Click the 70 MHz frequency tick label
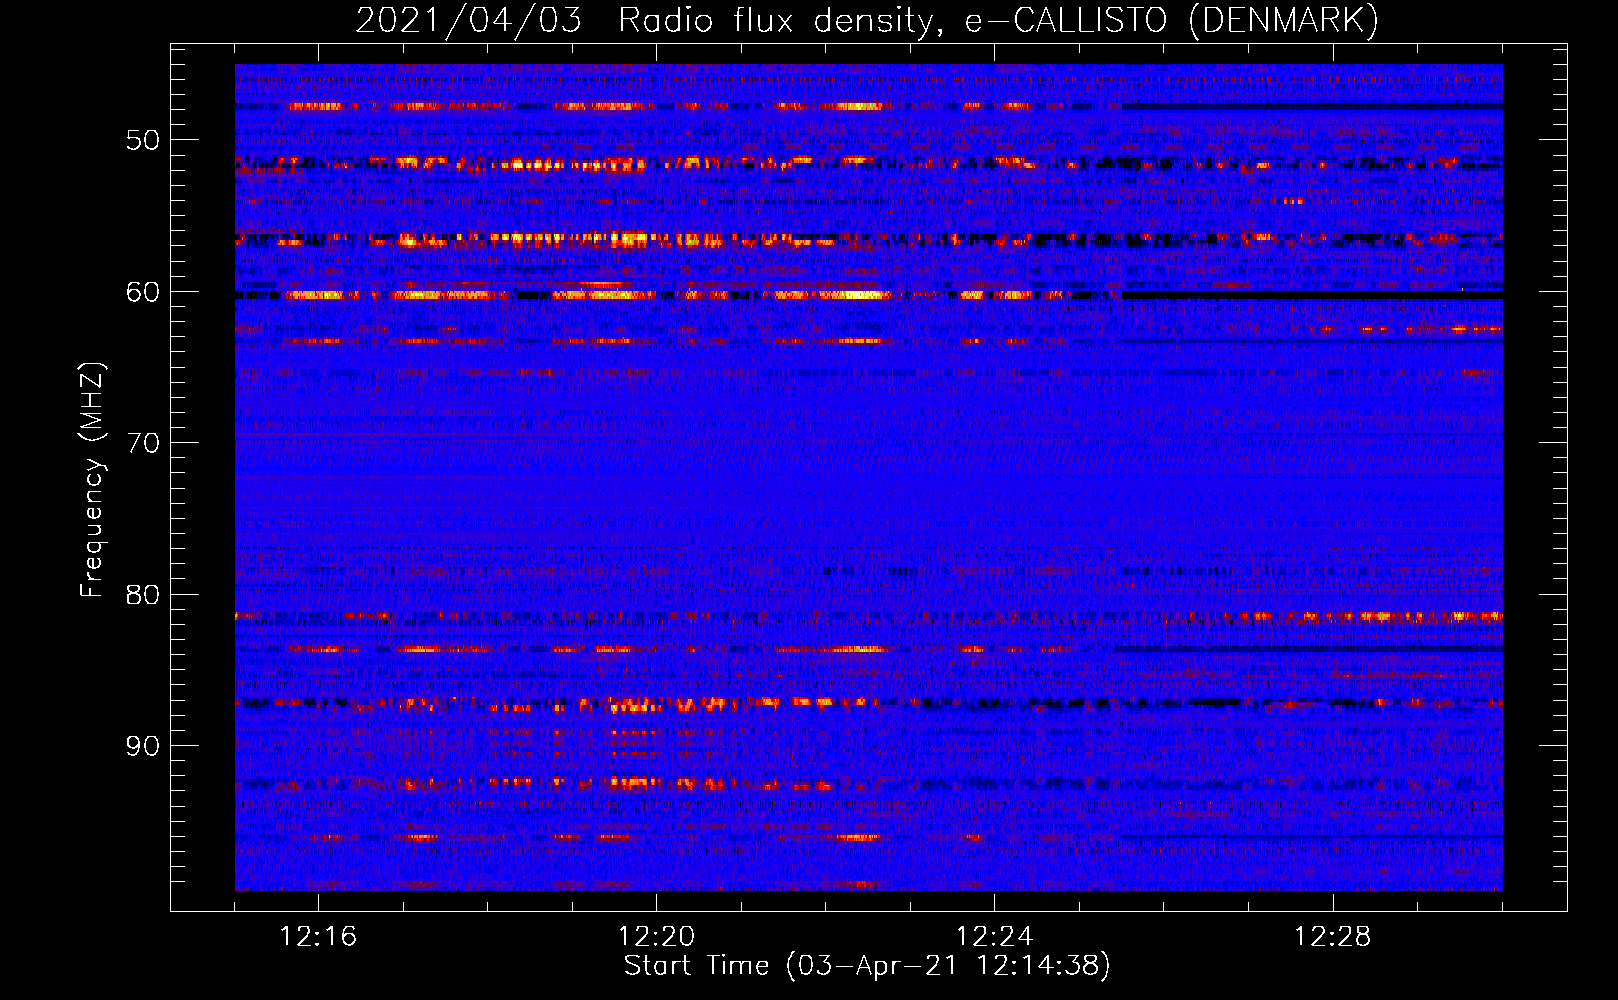Viewport: 1618px width, 1000px height. pyautogui.click(x=143, y=443)
